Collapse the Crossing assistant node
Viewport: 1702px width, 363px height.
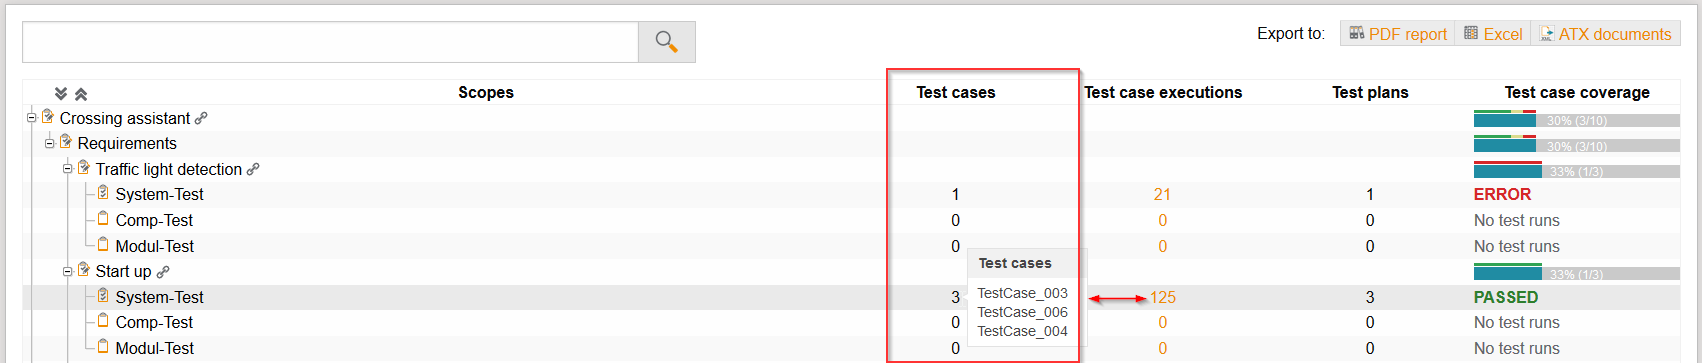[31, 118]
